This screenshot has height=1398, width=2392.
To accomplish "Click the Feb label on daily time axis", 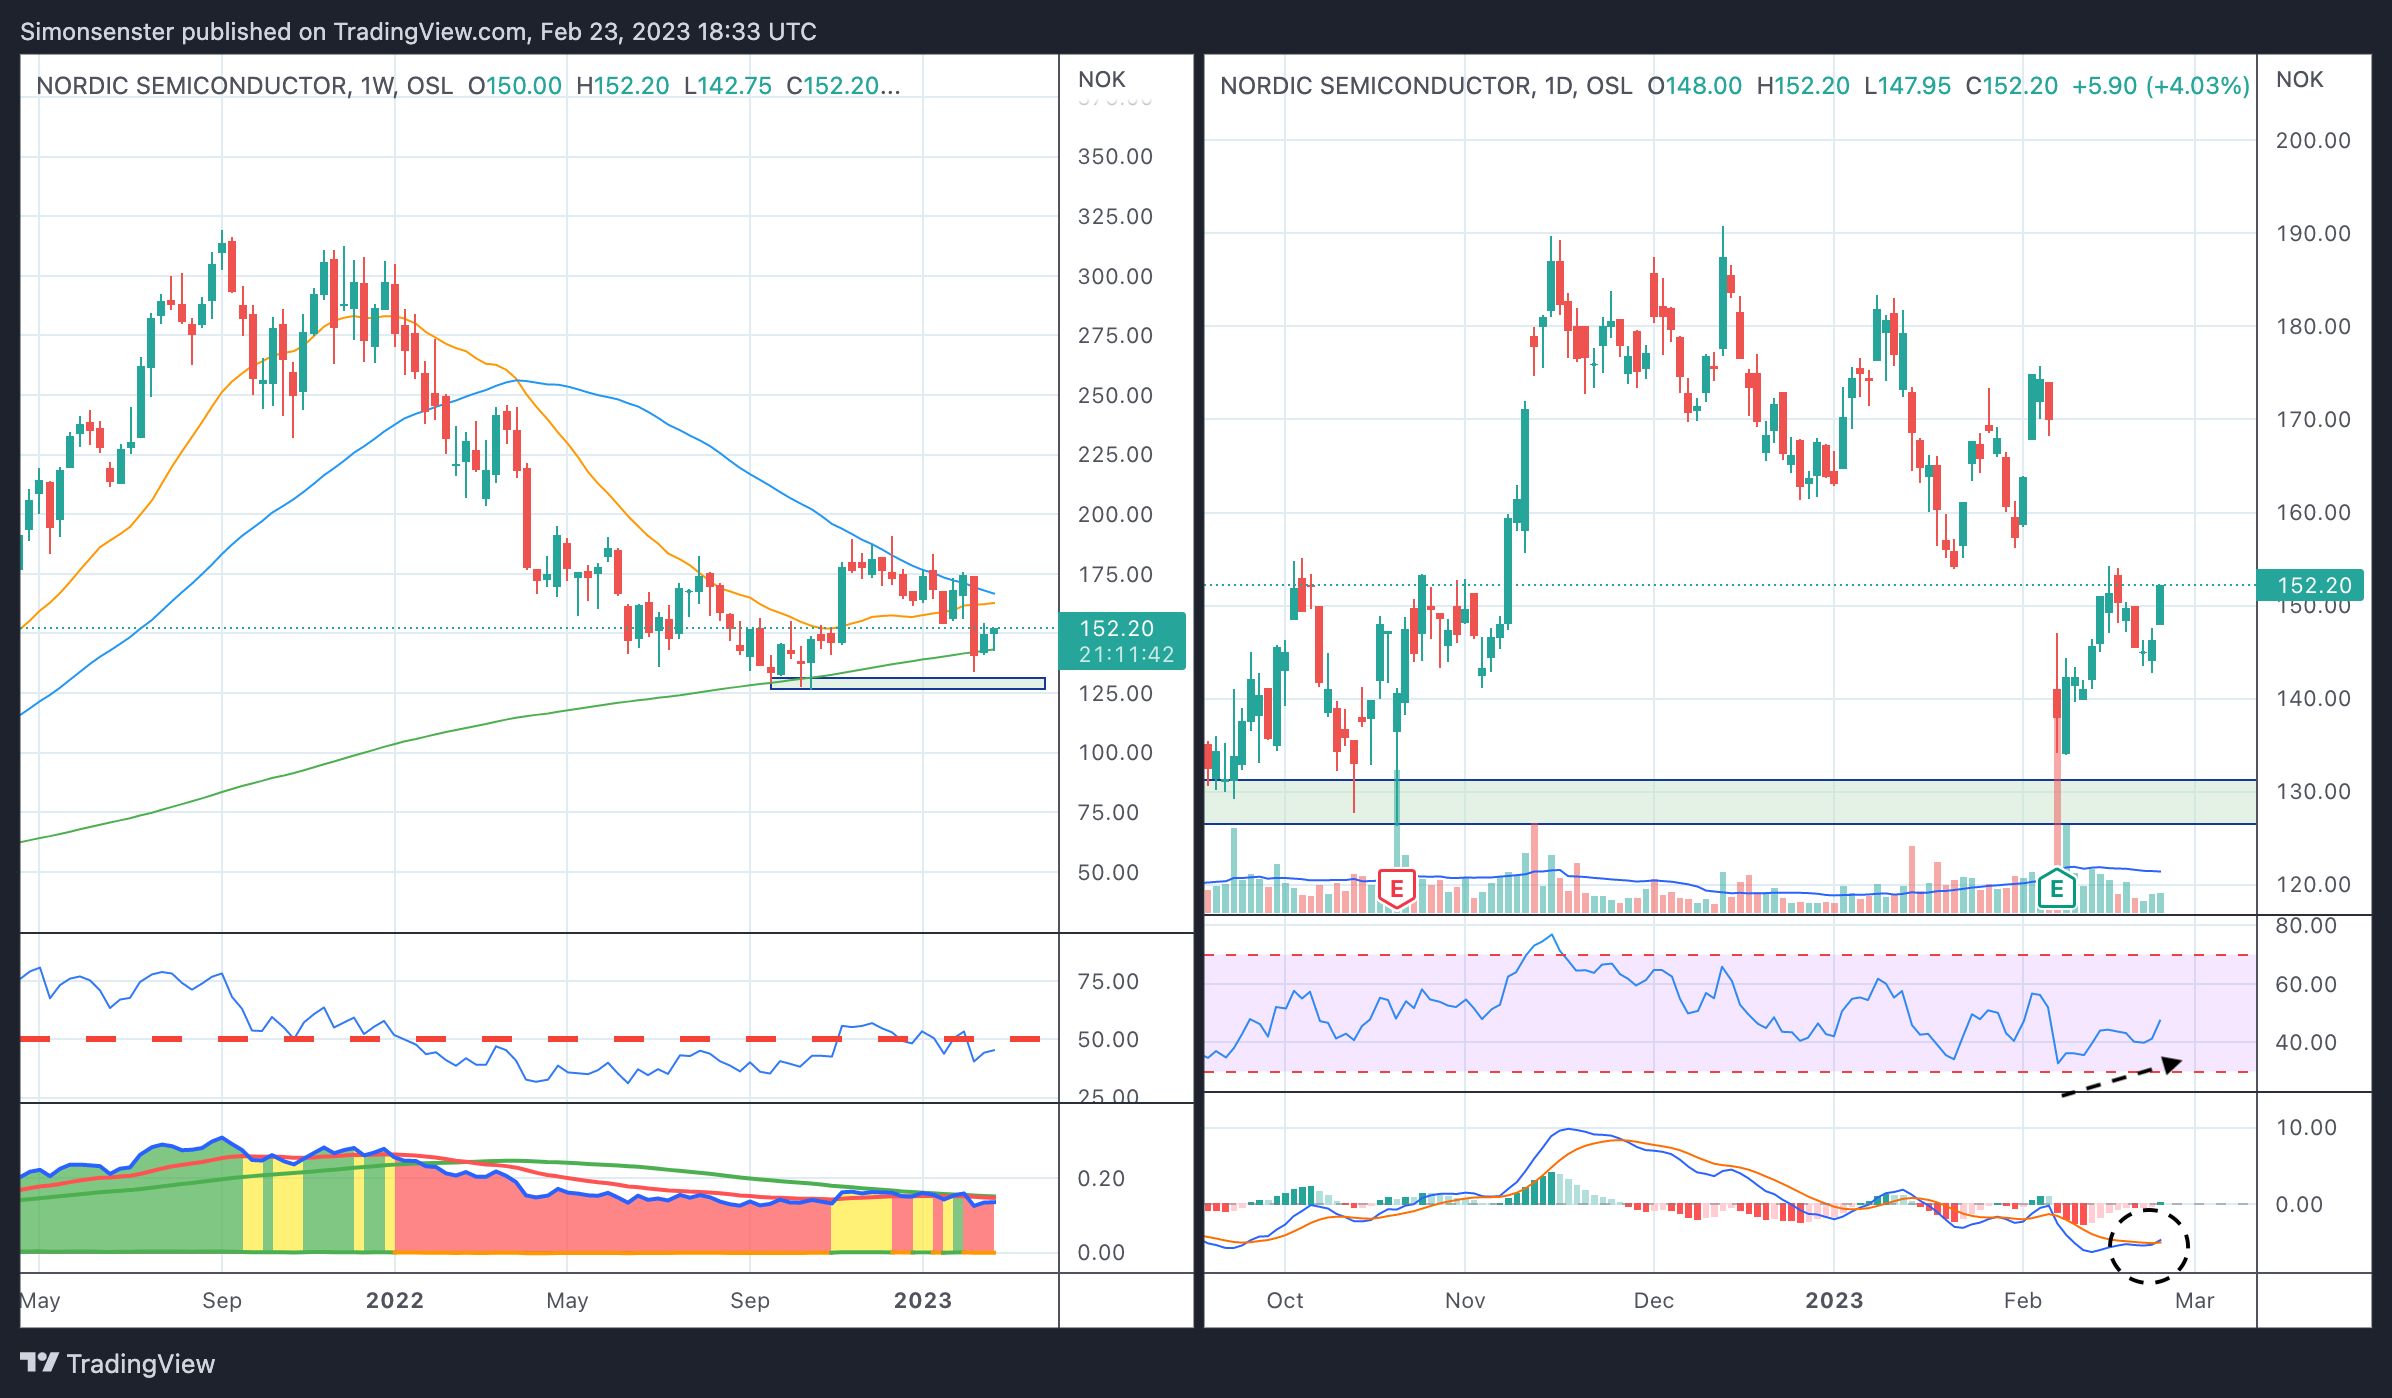I will coord(2022,1300).
